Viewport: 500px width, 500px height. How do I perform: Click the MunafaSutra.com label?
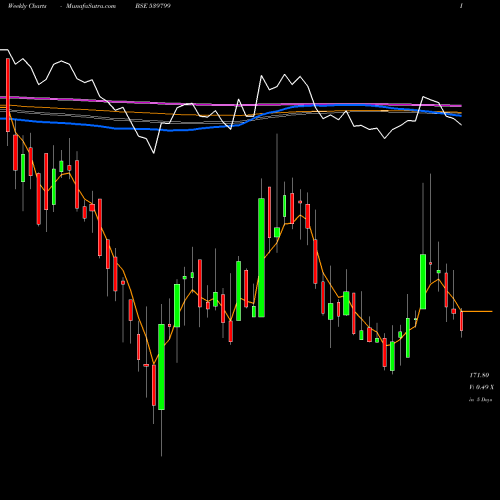pos(91,6)
